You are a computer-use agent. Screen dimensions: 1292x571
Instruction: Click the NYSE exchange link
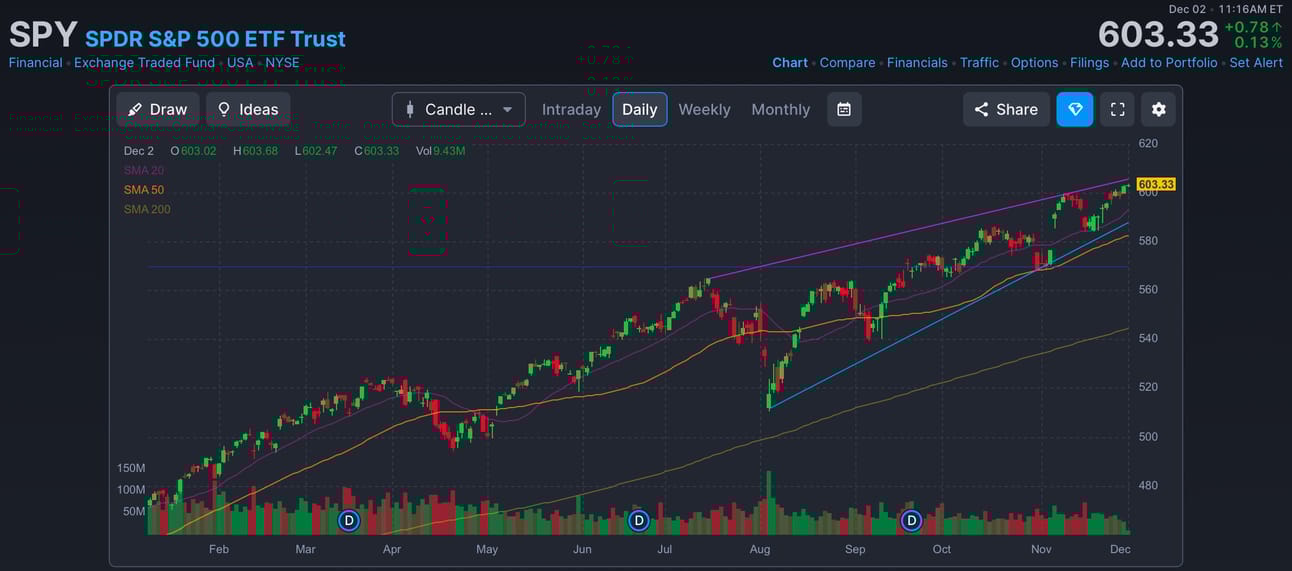(x=282, y=62)
